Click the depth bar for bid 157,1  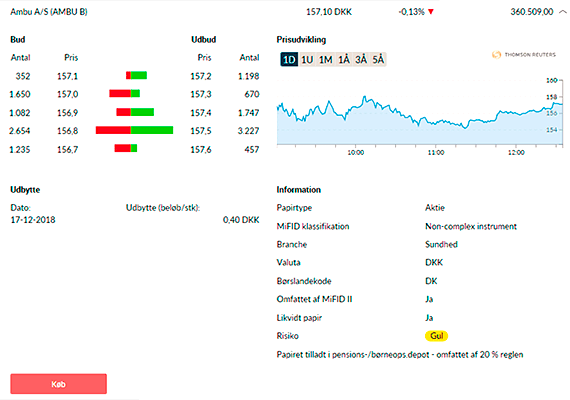click(x=136, y=76)
